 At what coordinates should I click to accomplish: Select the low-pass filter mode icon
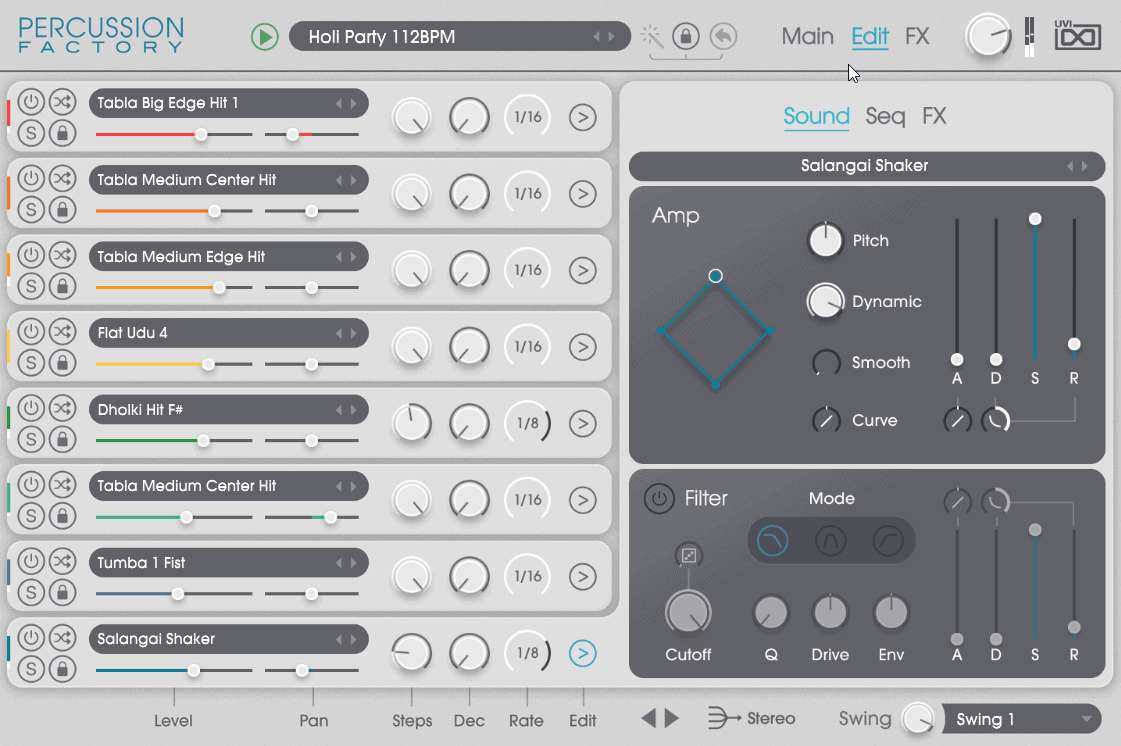772,541
